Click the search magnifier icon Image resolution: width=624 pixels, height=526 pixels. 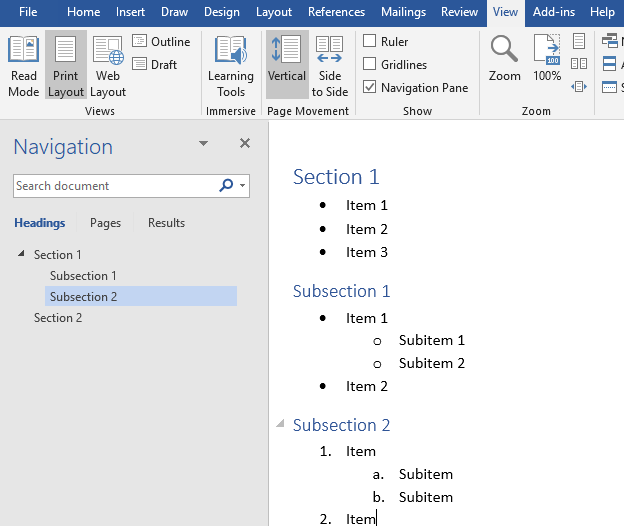(x=226, y=185)
